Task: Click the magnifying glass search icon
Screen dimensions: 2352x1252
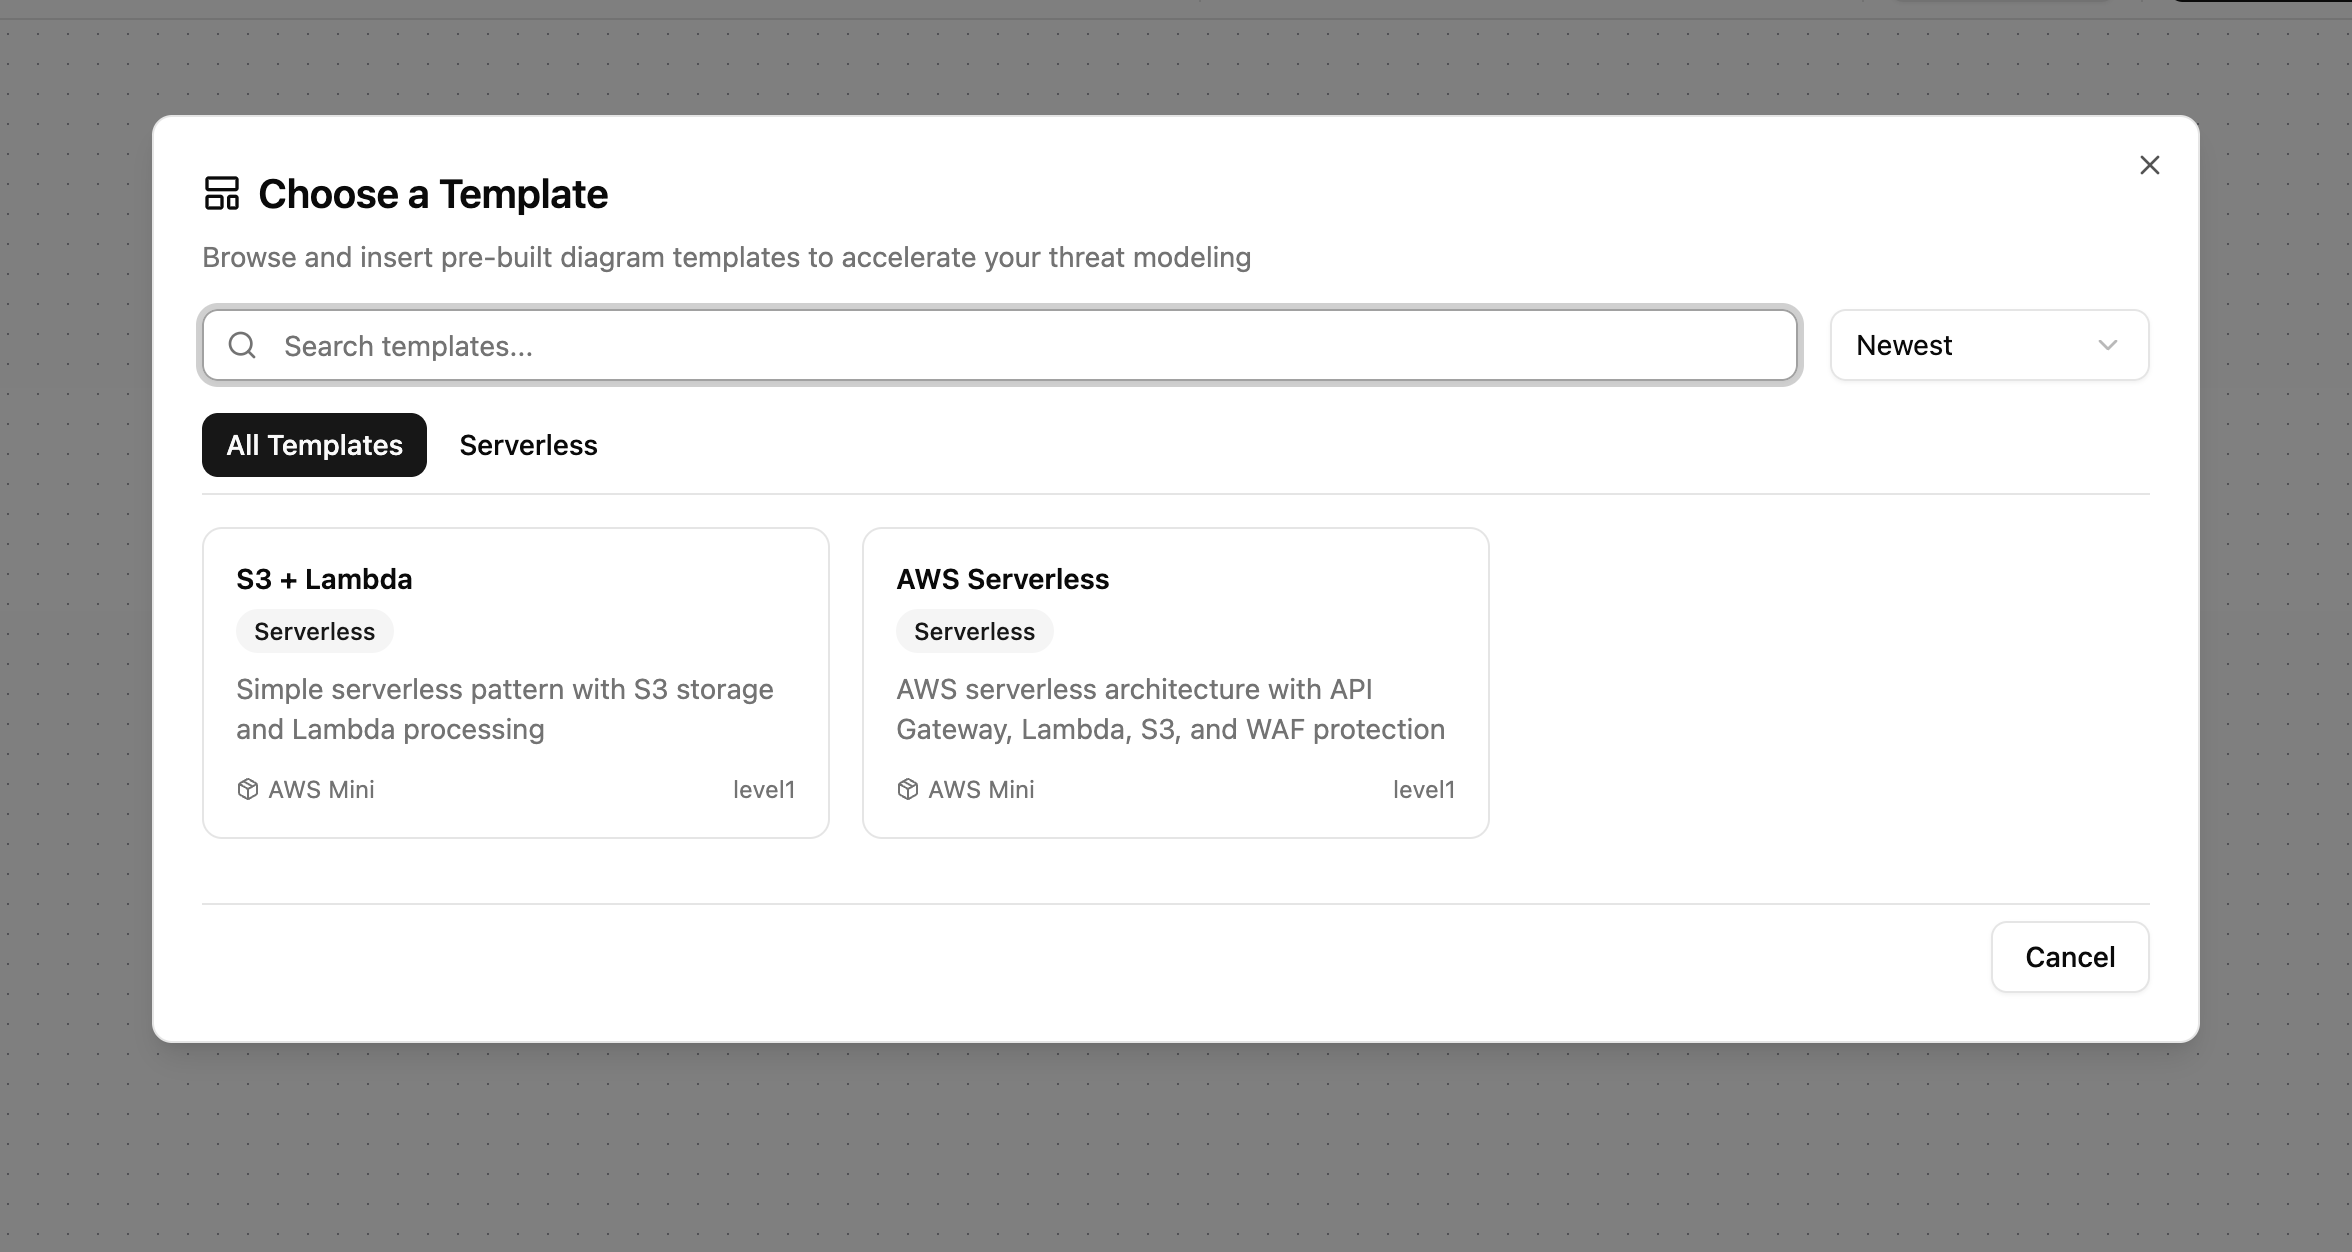Action: coord(241,345)
